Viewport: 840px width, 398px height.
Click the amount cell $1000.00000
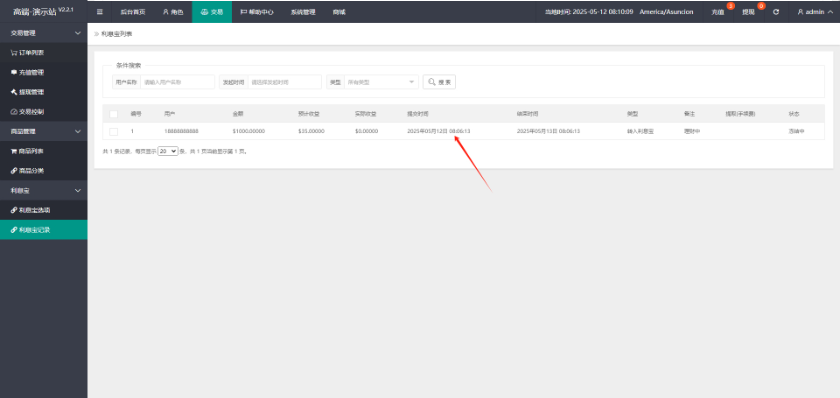point(249,131)
